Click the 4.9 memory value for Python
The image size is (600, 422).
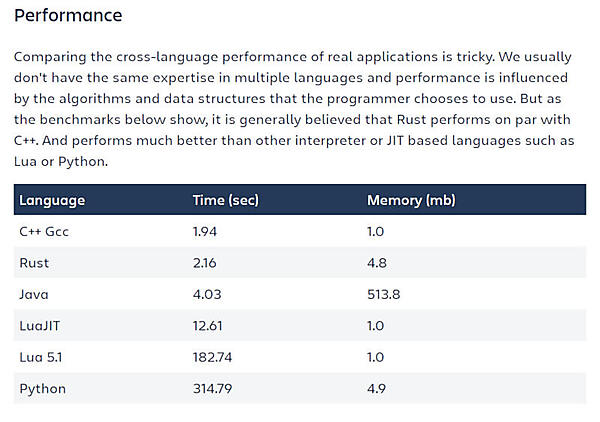377,389
